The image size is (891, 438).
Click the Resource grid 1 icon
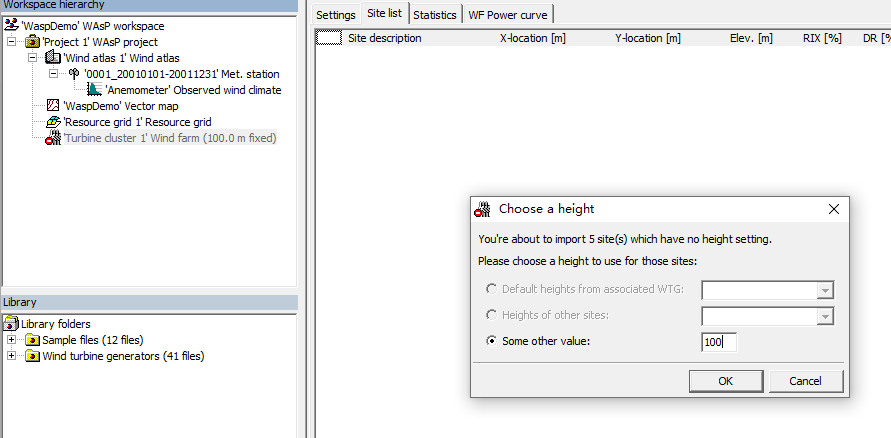[x=53, y=122]
